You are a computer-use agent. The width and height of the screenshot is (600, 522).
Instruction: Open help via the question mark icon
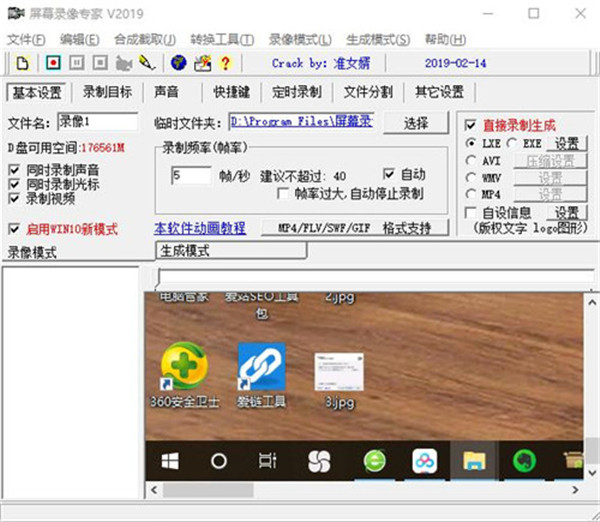click(x=225, y=63)
